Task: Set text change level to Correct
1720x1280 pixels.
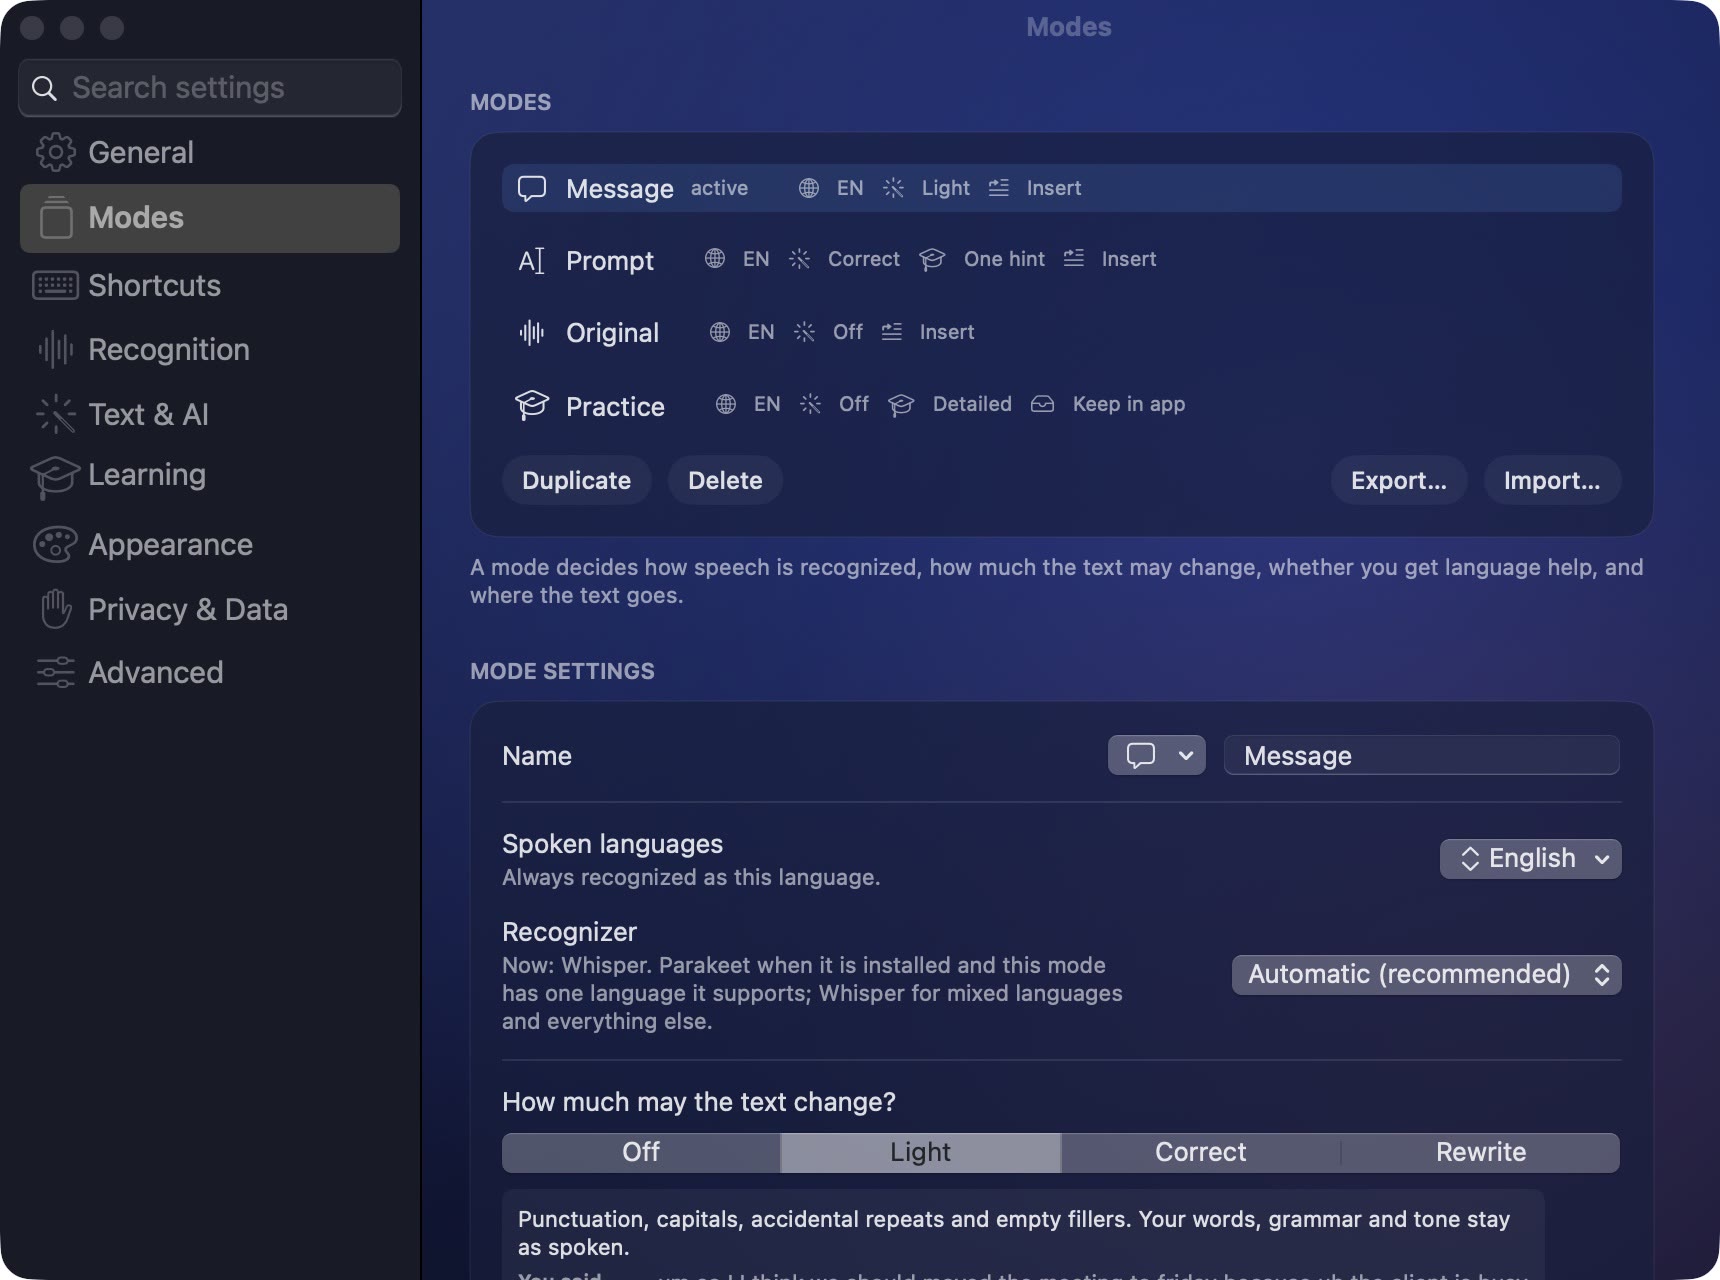Action: (1201, 1152)
